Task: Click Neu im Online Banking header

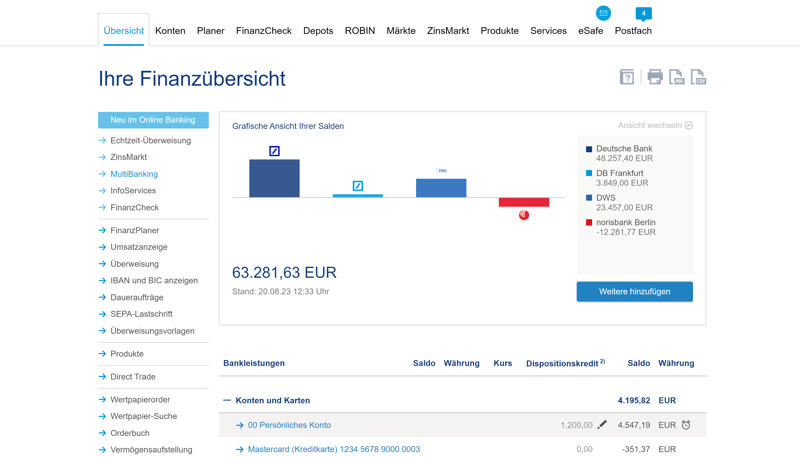Action: (153, 120)
